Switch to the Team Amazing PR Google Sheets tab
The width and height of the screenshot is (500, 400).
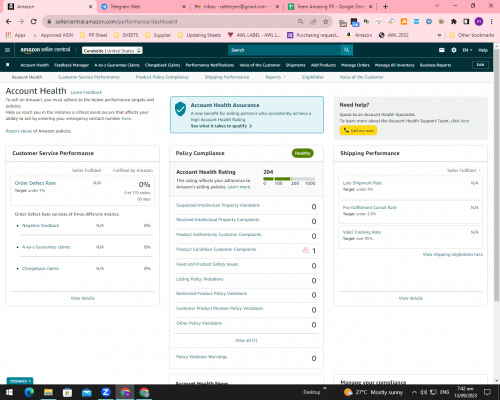point(331,6)
